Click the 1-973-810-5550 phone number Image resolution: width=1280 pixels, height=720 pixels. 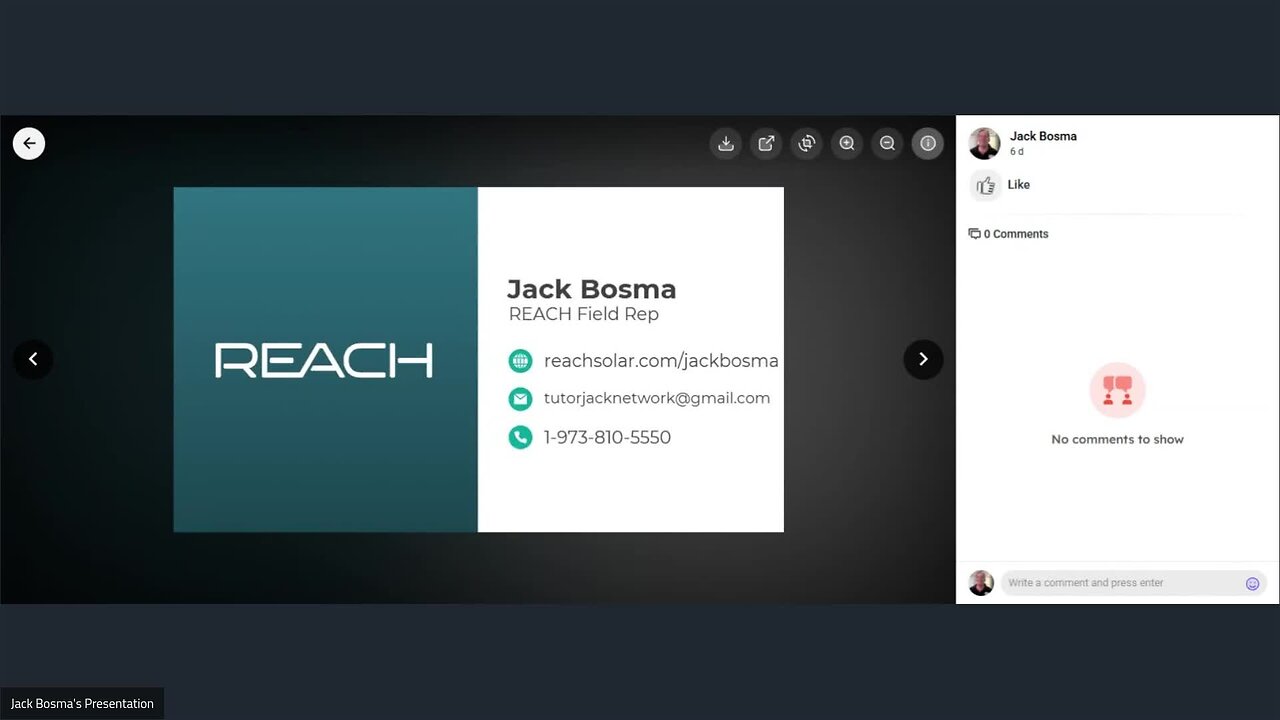pyautogui.click(x=607, y=437)
